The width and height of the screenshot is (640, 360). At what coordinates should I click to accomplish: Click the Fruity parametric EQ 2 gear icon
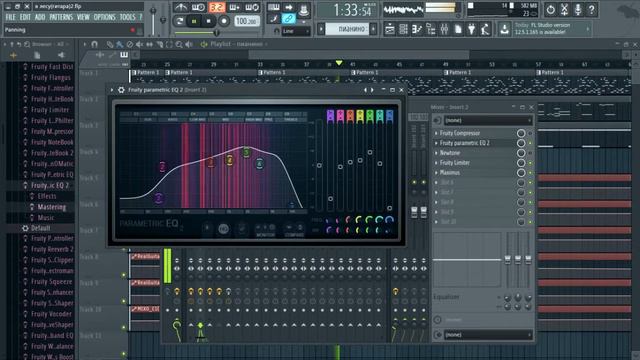point(121,90)
